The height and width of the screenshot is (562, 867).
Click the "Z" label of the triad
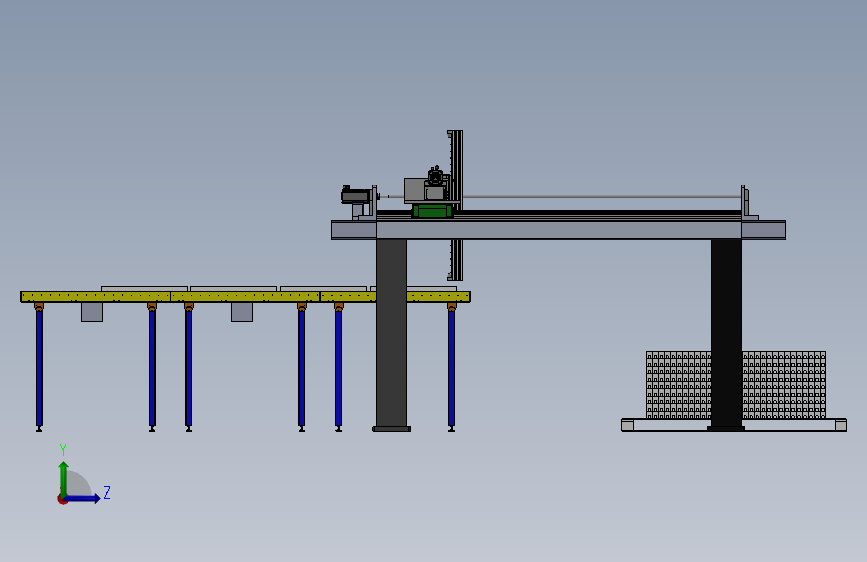point(107,492)
